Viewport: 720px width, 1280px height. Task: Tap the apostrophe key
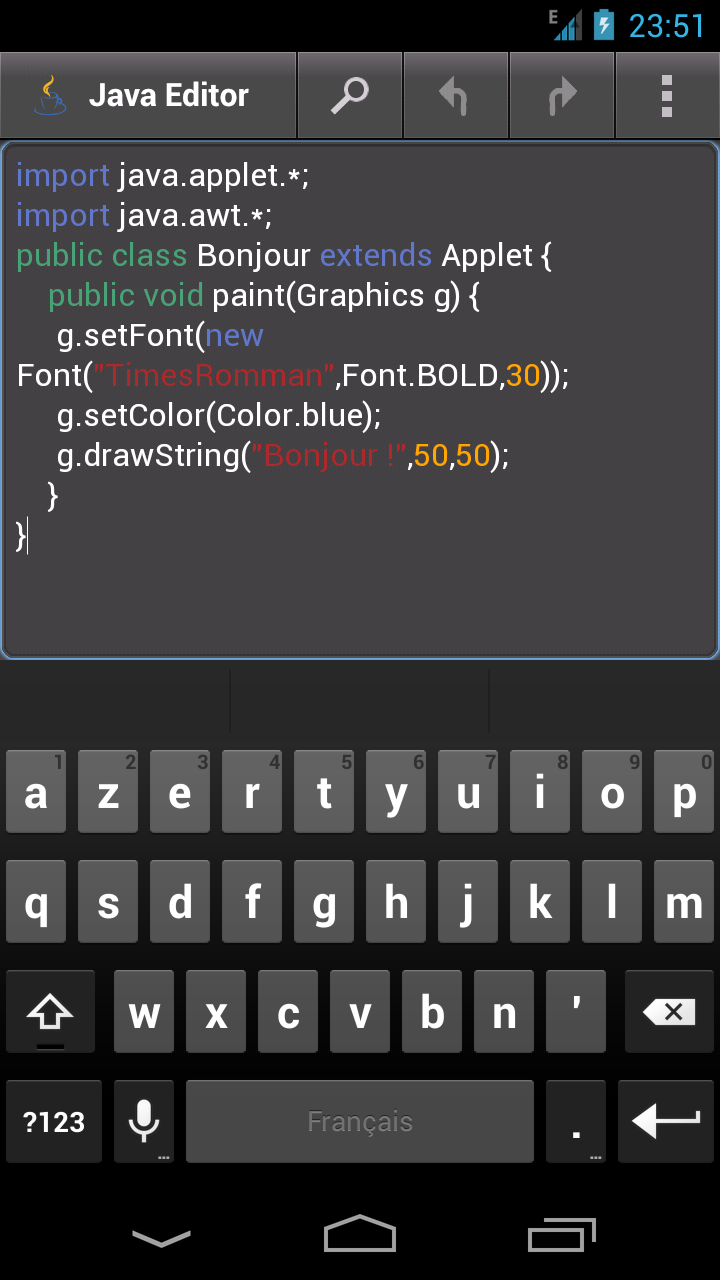(576, 1012)
